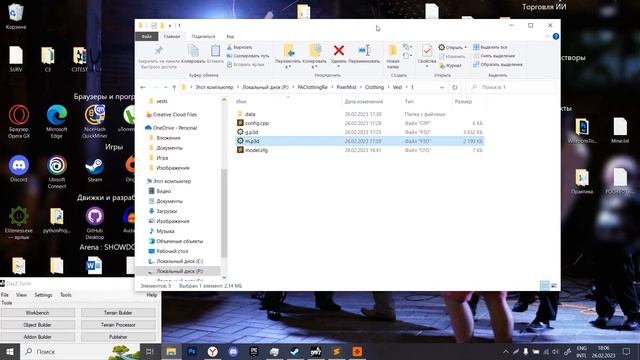Switch to the View ribbon tab
Image resolution: width=640 pixels, height=360 pixels.
point(230,36)
